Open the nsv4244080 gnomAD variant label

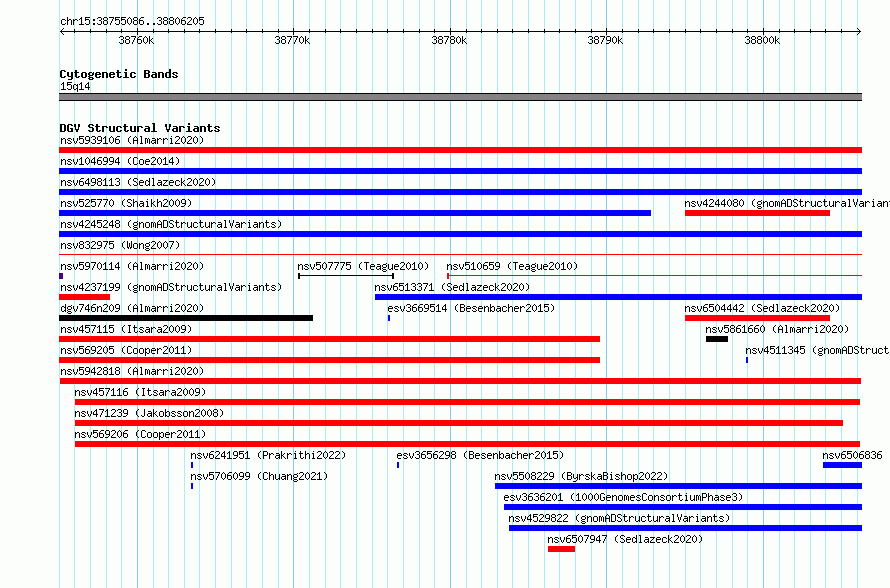787,203
